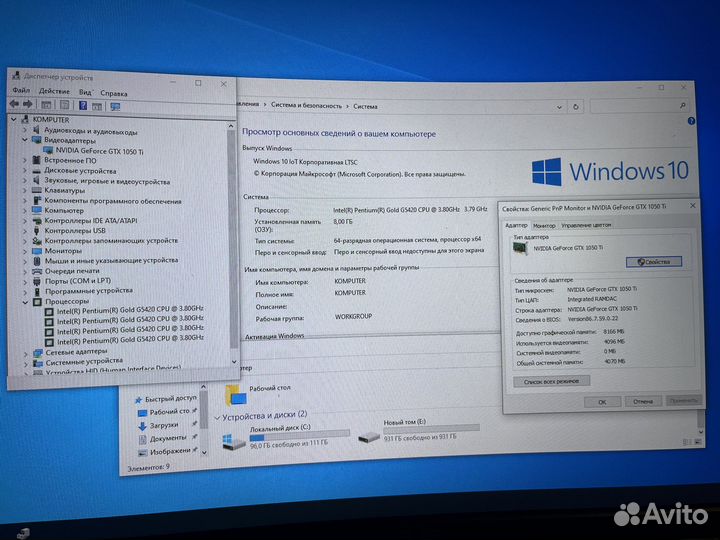Click the blue help icon in System window

[x=691, y=121]
